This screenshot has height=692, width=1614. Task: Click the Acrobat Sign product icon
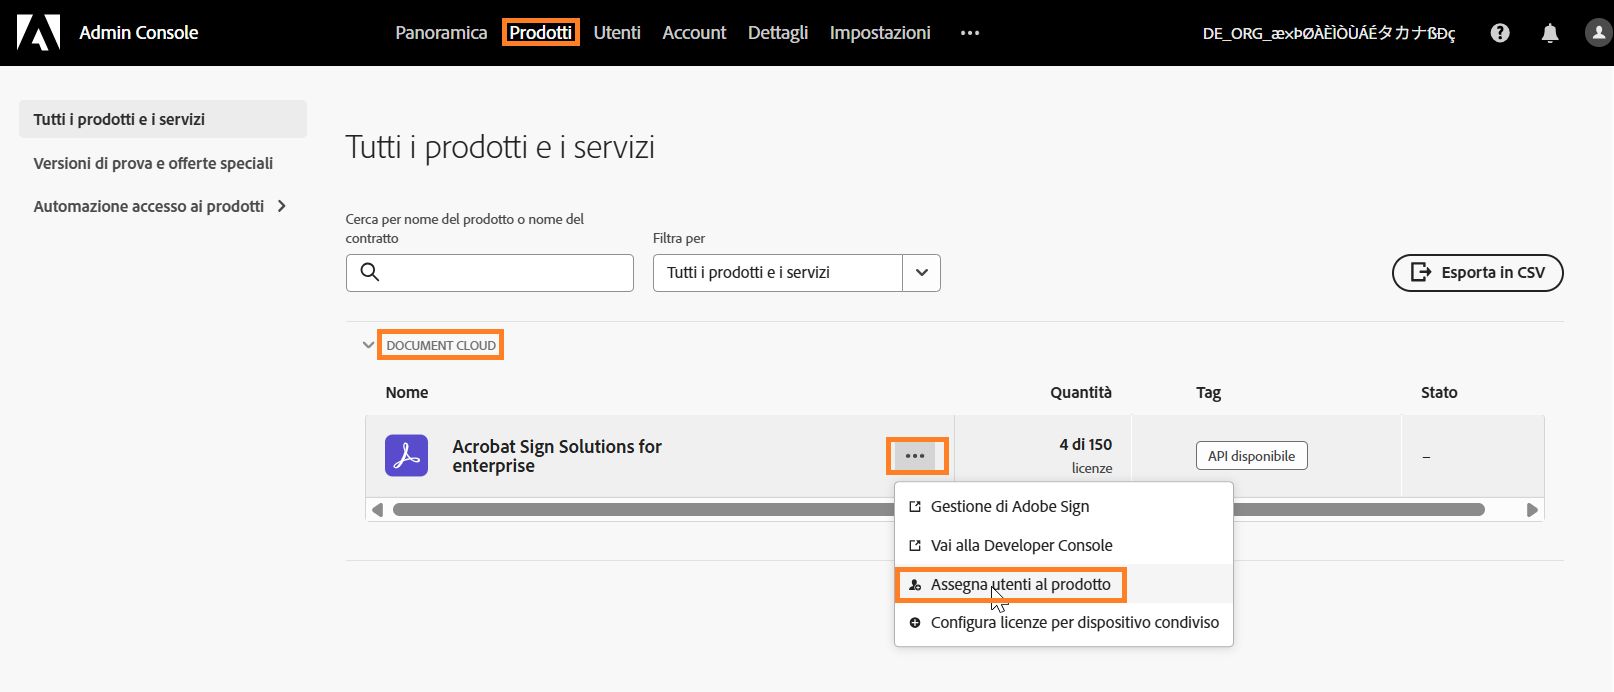pos(406,456)
